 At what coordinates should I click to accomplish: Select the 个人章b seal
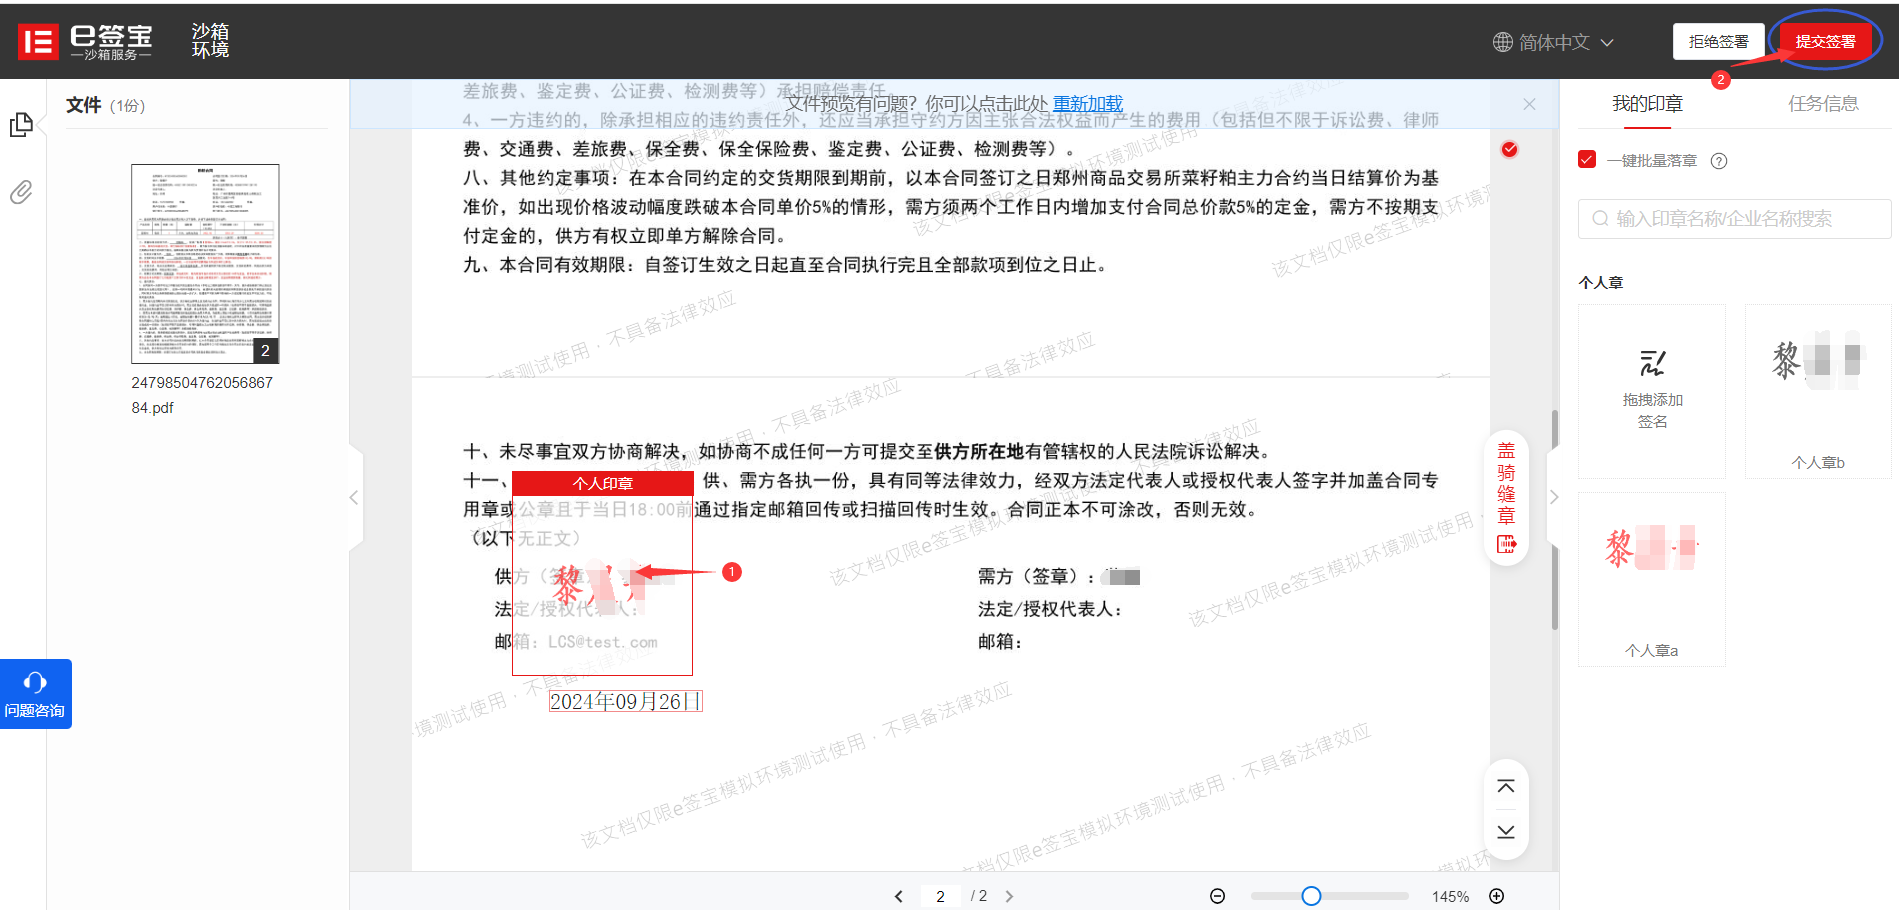click(1818, 391)
